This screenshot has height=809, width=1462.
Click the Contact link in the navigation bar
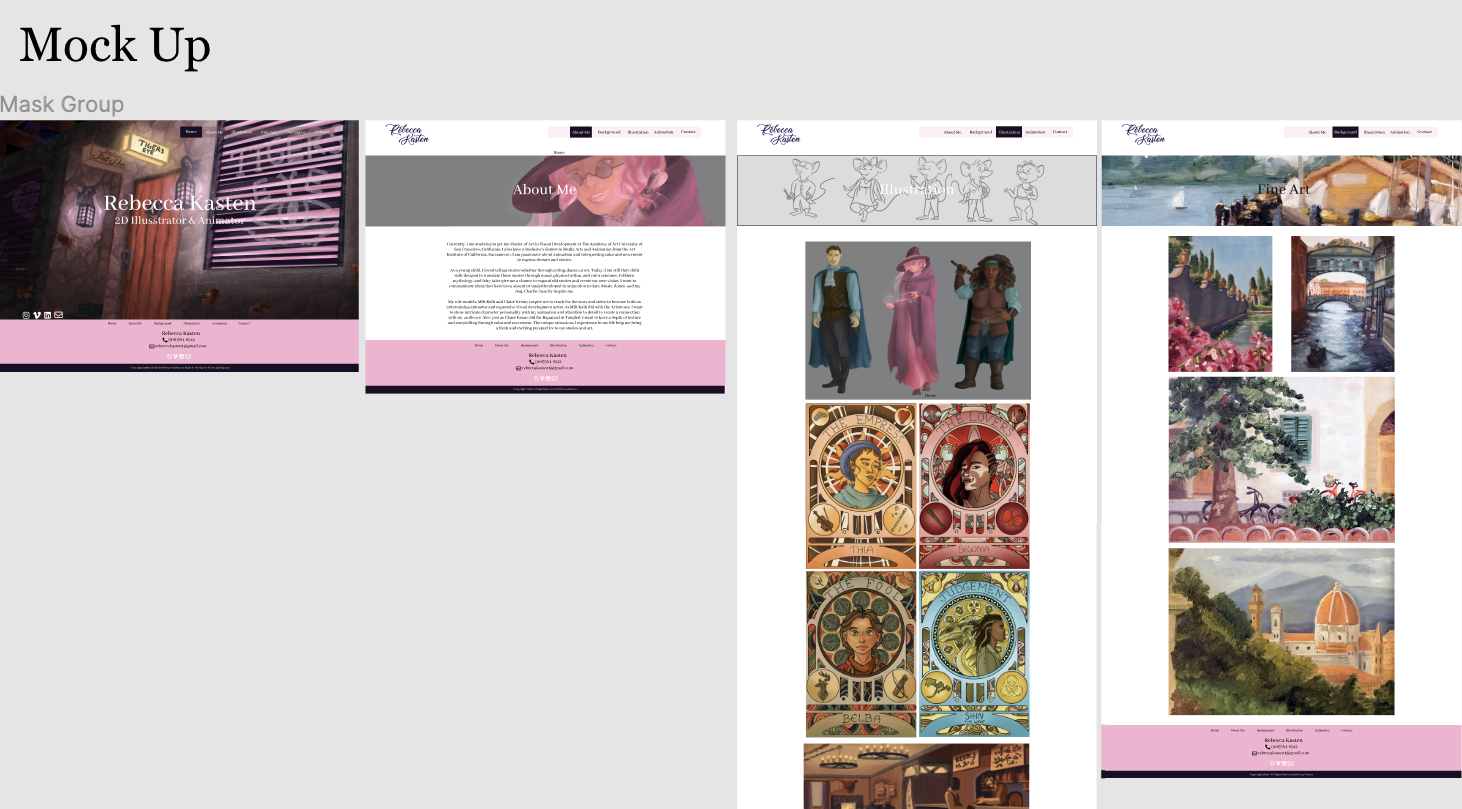coord(689,131)
